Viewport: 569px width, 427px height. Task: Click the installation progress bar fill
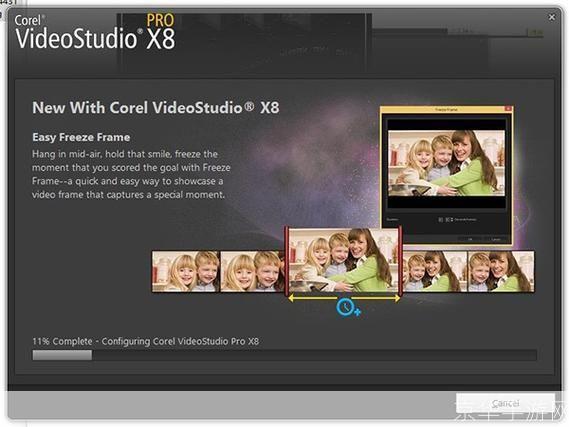pos(62,355)
